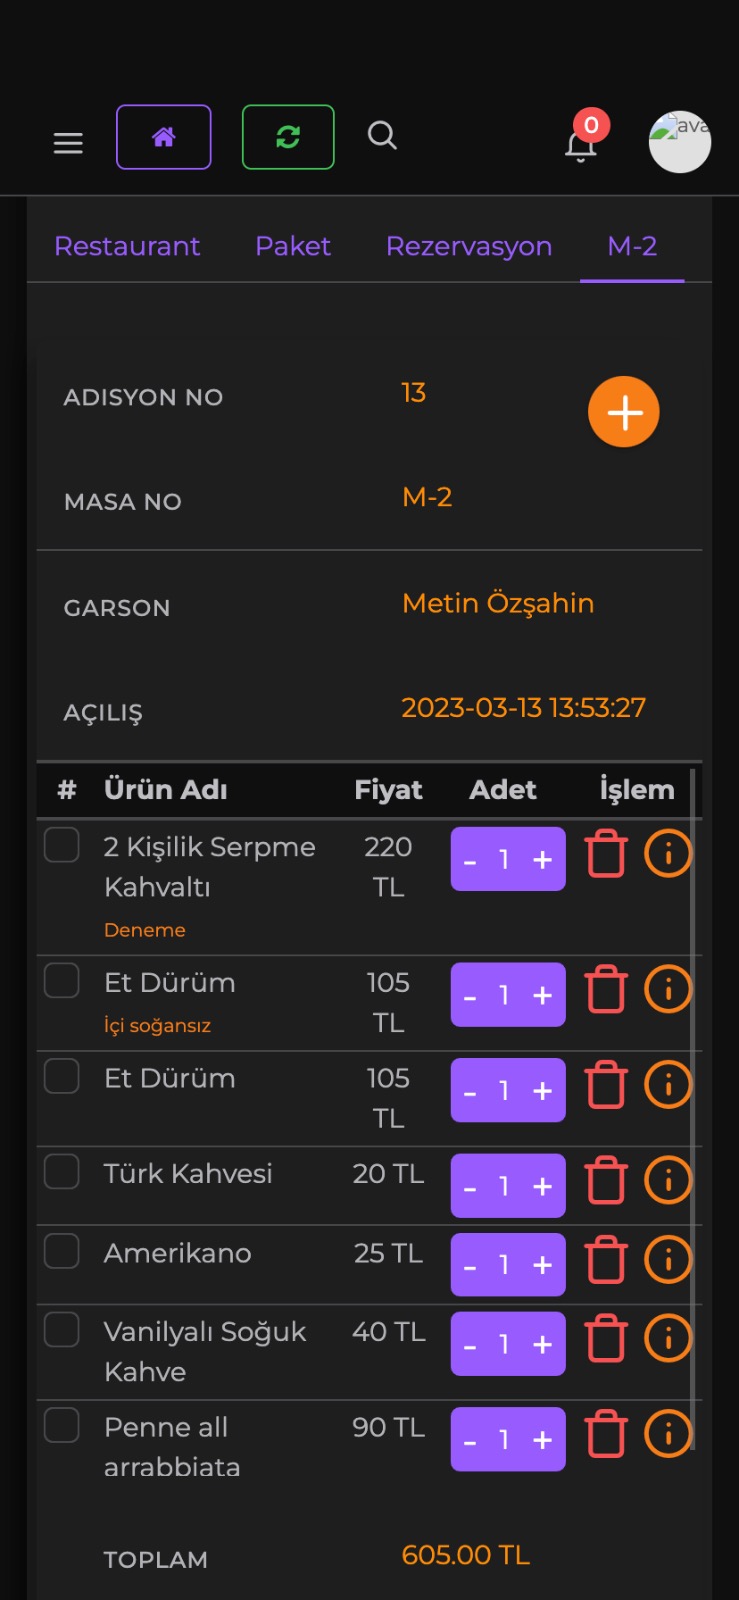
Task: Go to the home screen button
Action: 164,137
